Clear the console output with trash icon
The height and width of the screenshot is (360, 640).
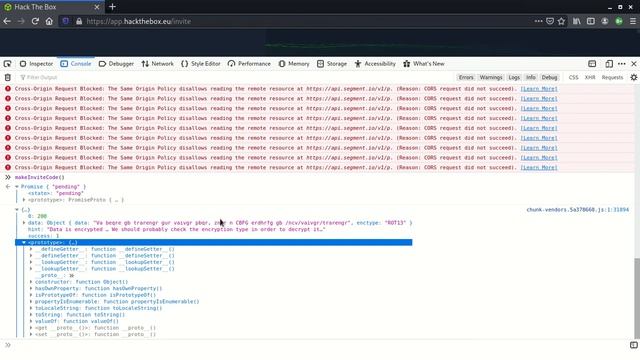click(7, 77)
